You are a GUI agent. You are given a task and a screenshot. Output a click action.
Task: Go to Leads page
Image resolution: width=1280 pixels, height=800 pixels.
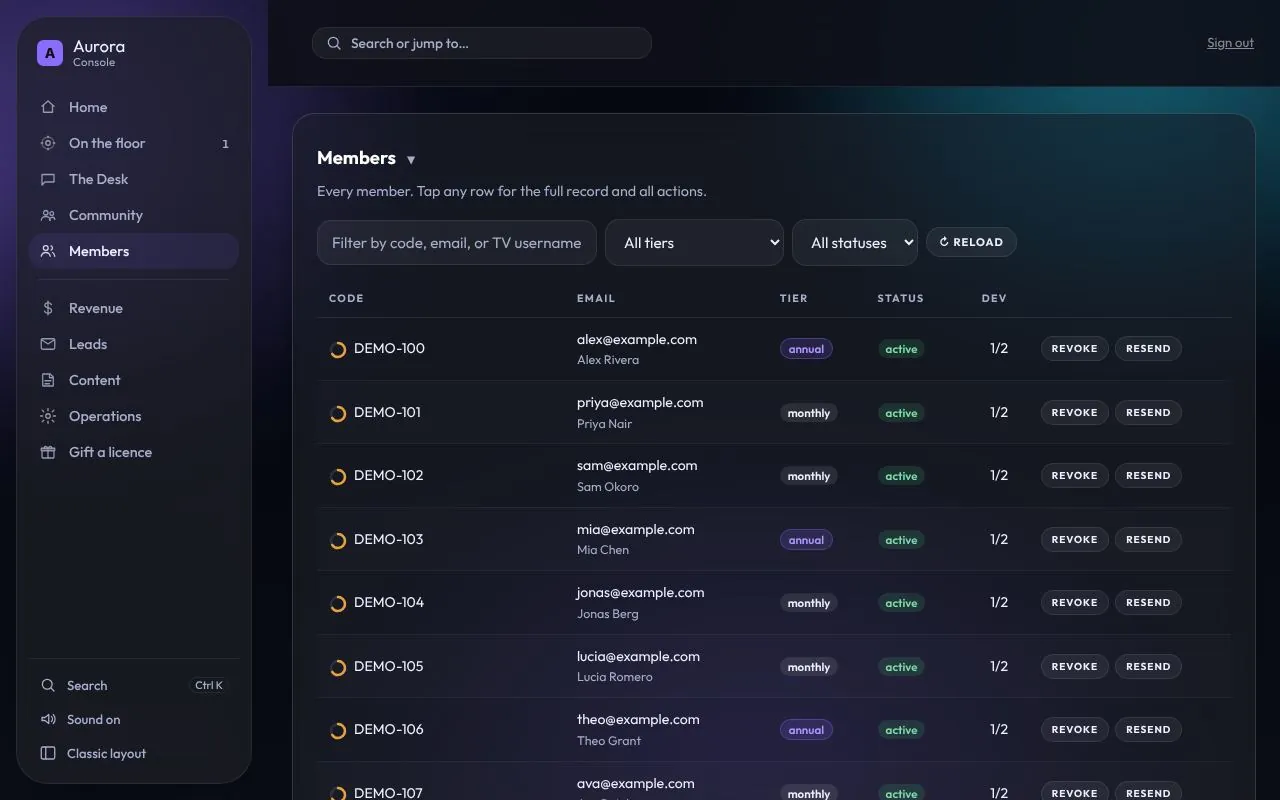point(134,344)
